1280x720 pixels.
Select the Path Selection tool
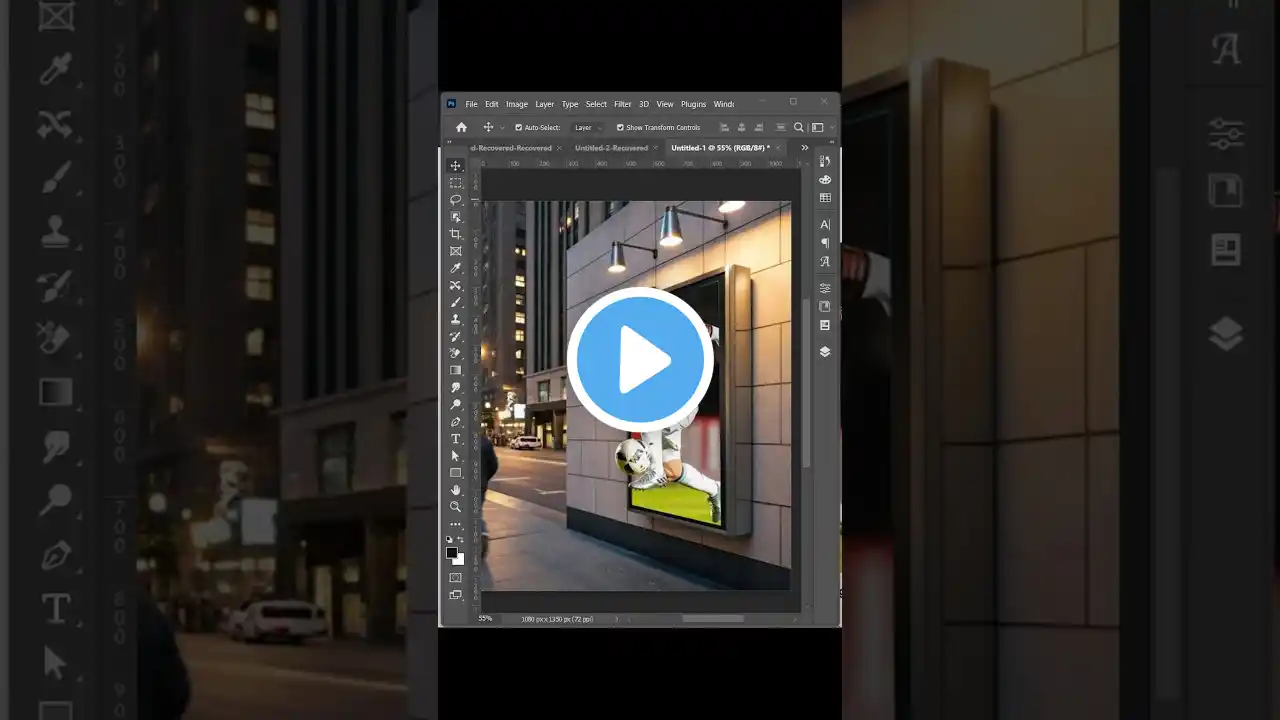pos(456,456)
